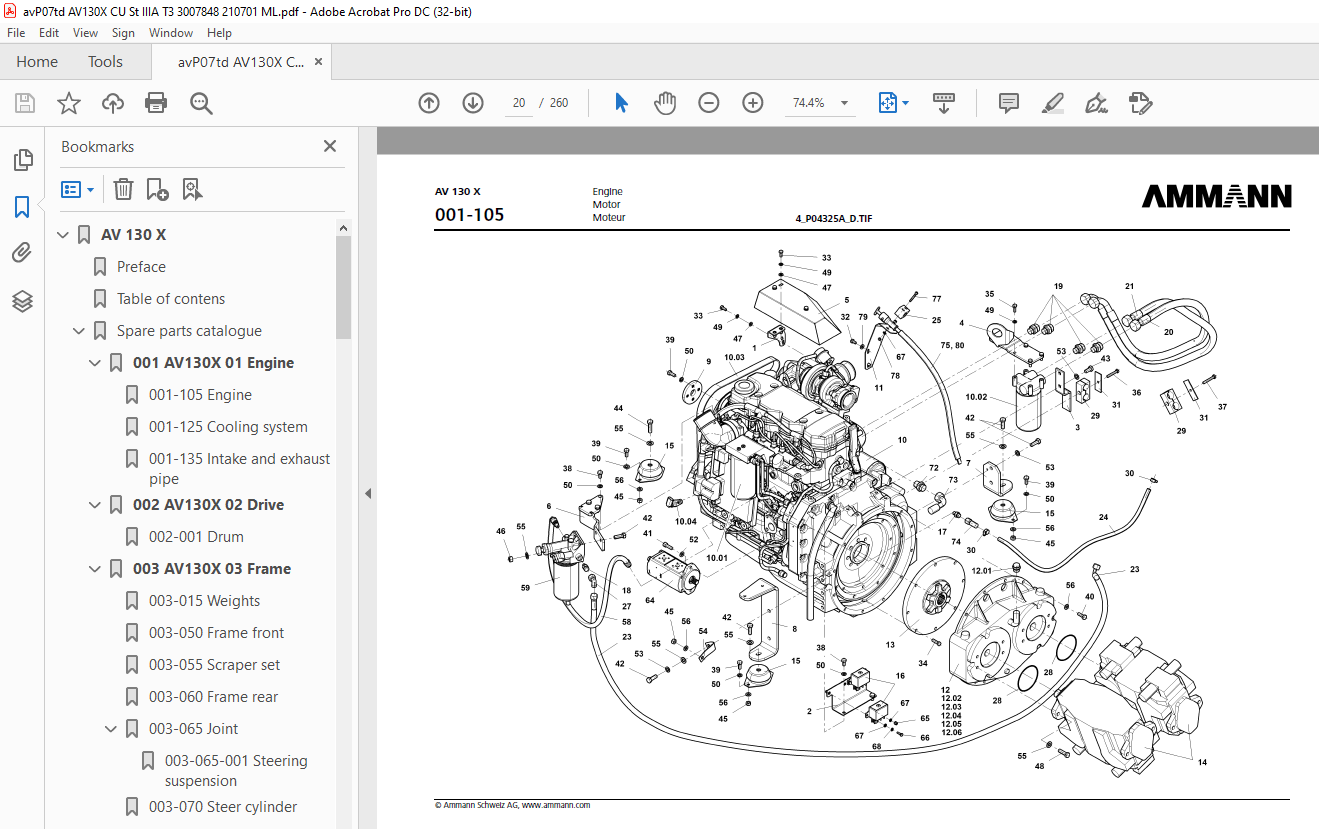
Task: Switch to the Tools tab
Action: [x=105, y=62]
